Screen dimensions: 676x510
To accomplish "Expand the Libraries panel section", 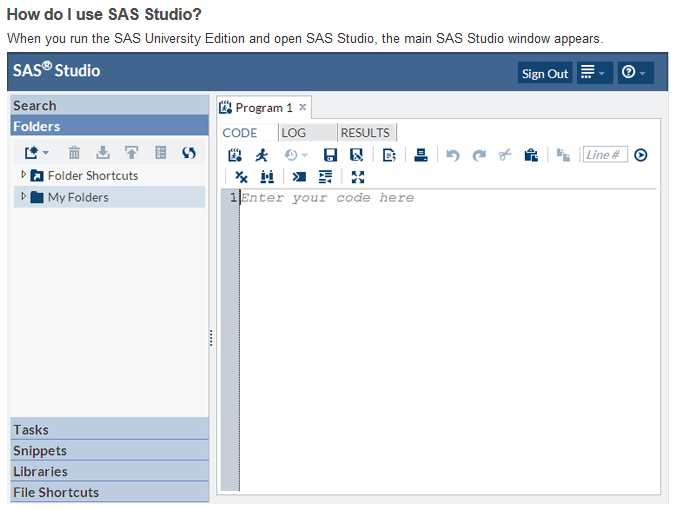I will [110, 471].
